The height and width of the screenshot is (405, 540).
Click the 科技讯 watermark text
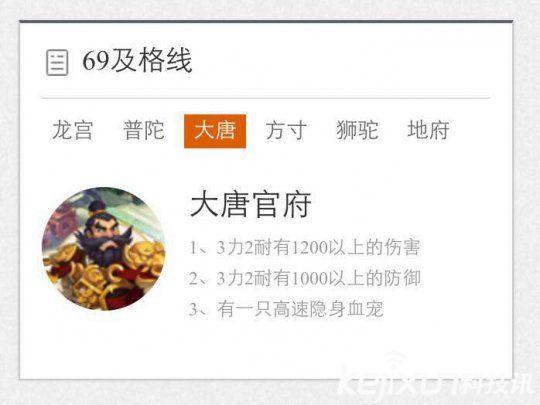[495, 383]
